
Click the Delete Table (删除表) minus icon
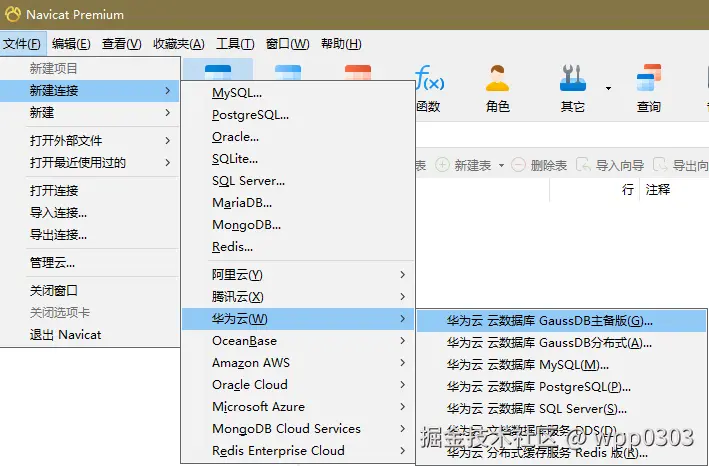coord(518,165)
